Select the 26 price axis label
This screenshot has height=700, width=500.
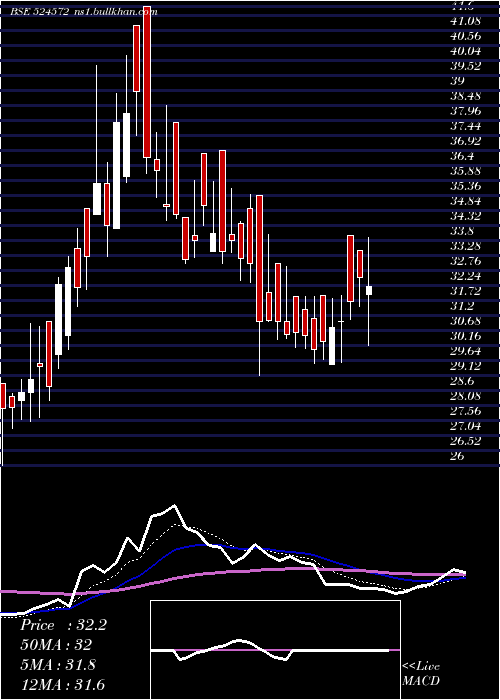[x=458, y=456]
